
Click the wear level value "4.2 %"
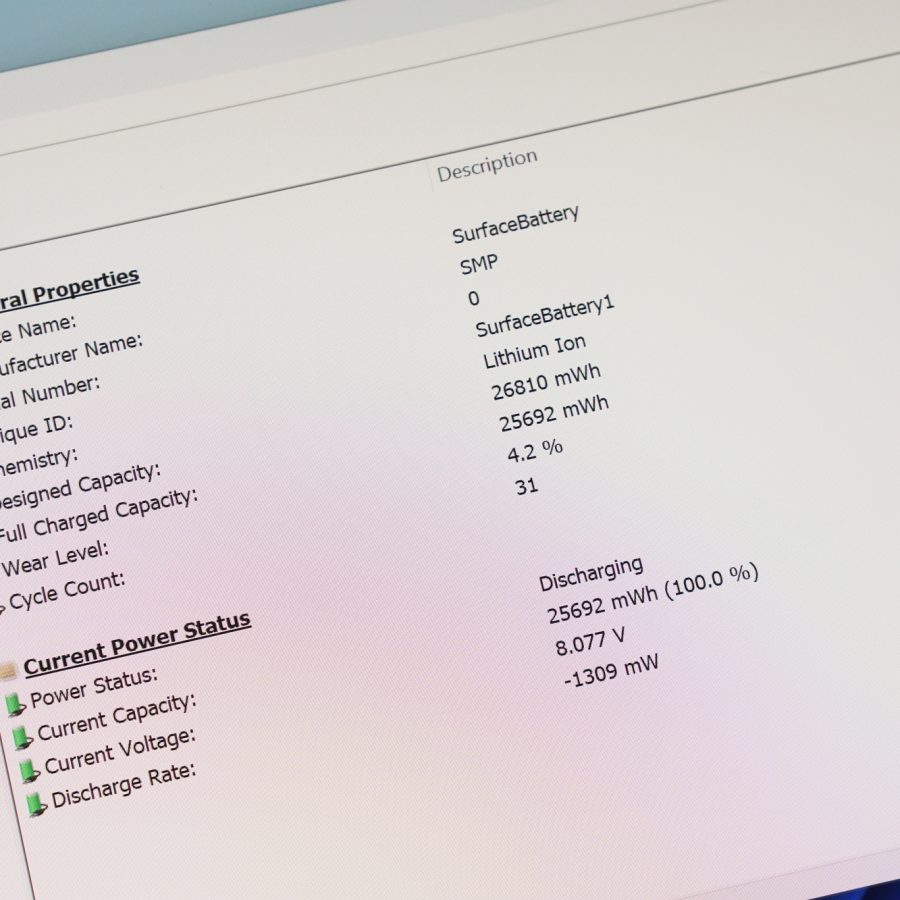click(x=535, y=451)
